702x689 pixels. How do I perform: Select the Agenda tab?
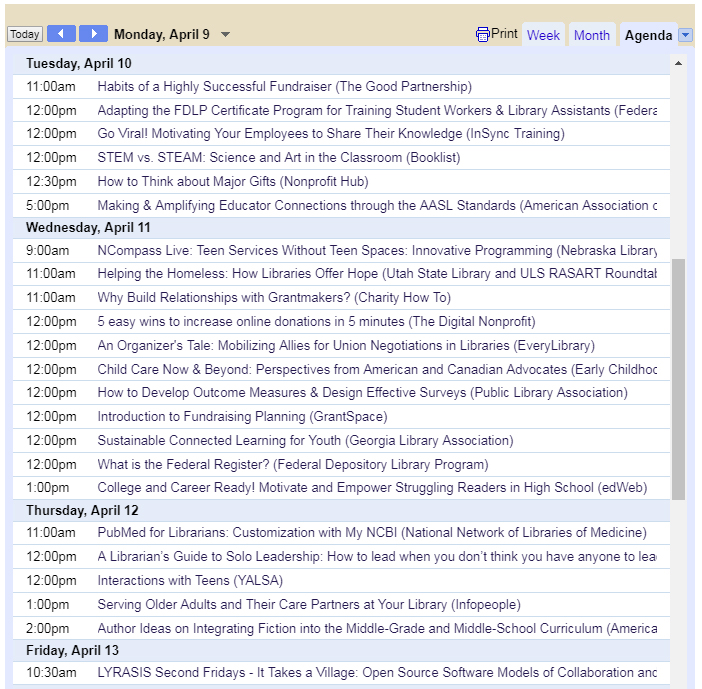[648, 35]
